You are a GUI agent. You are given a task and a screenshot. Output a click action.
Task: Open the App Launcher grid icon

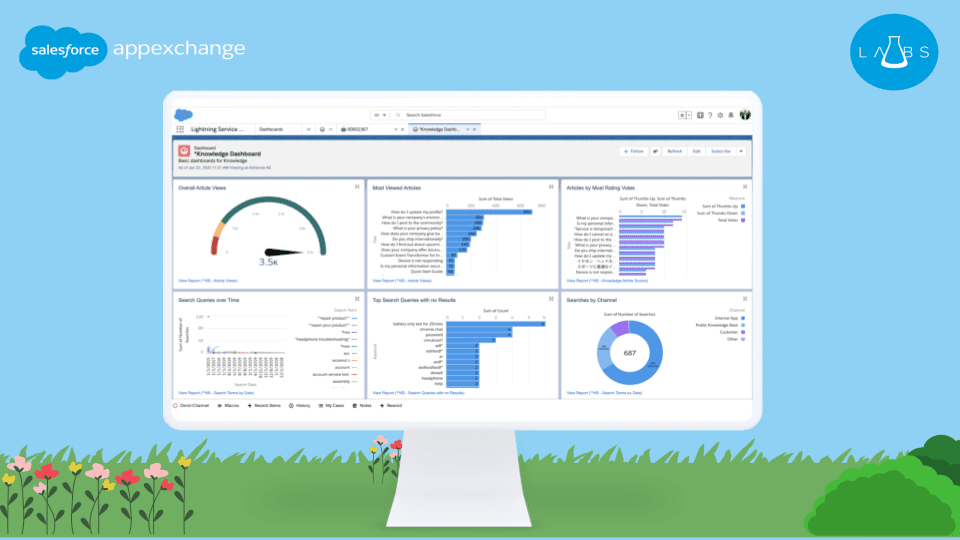point(180,129)
